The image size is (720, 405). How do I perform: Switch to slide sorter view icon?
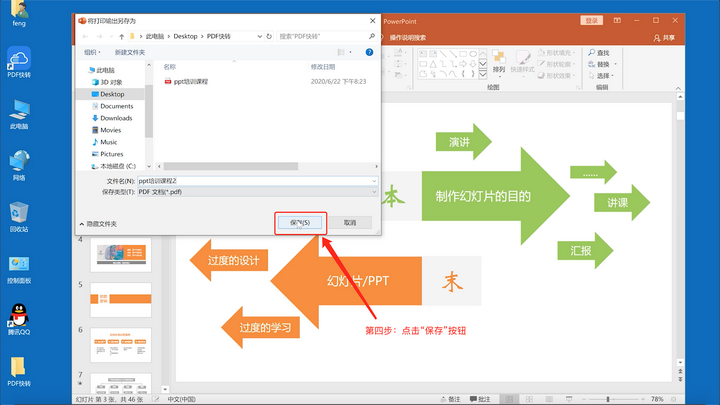pos(529,399)
